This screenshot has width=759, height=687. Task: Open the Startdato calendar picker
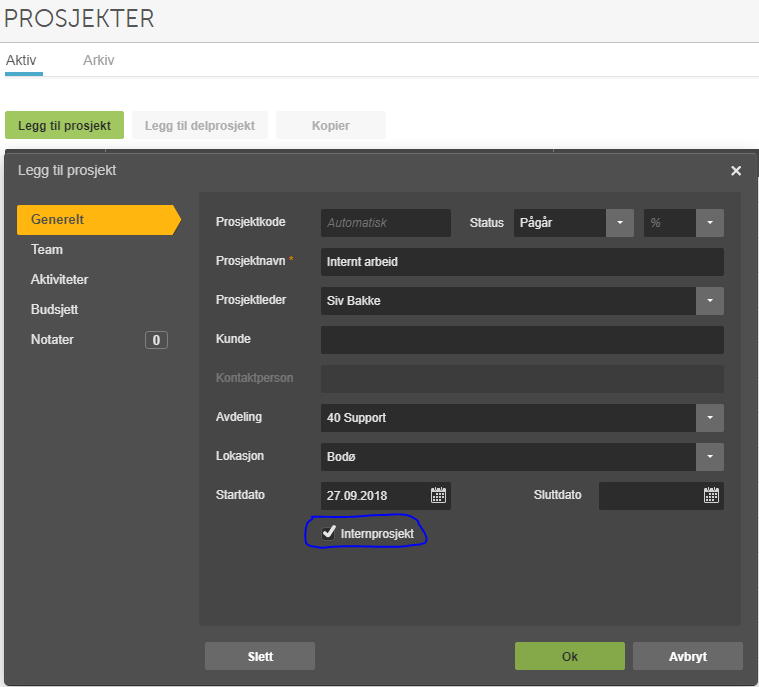click(438, 495)
